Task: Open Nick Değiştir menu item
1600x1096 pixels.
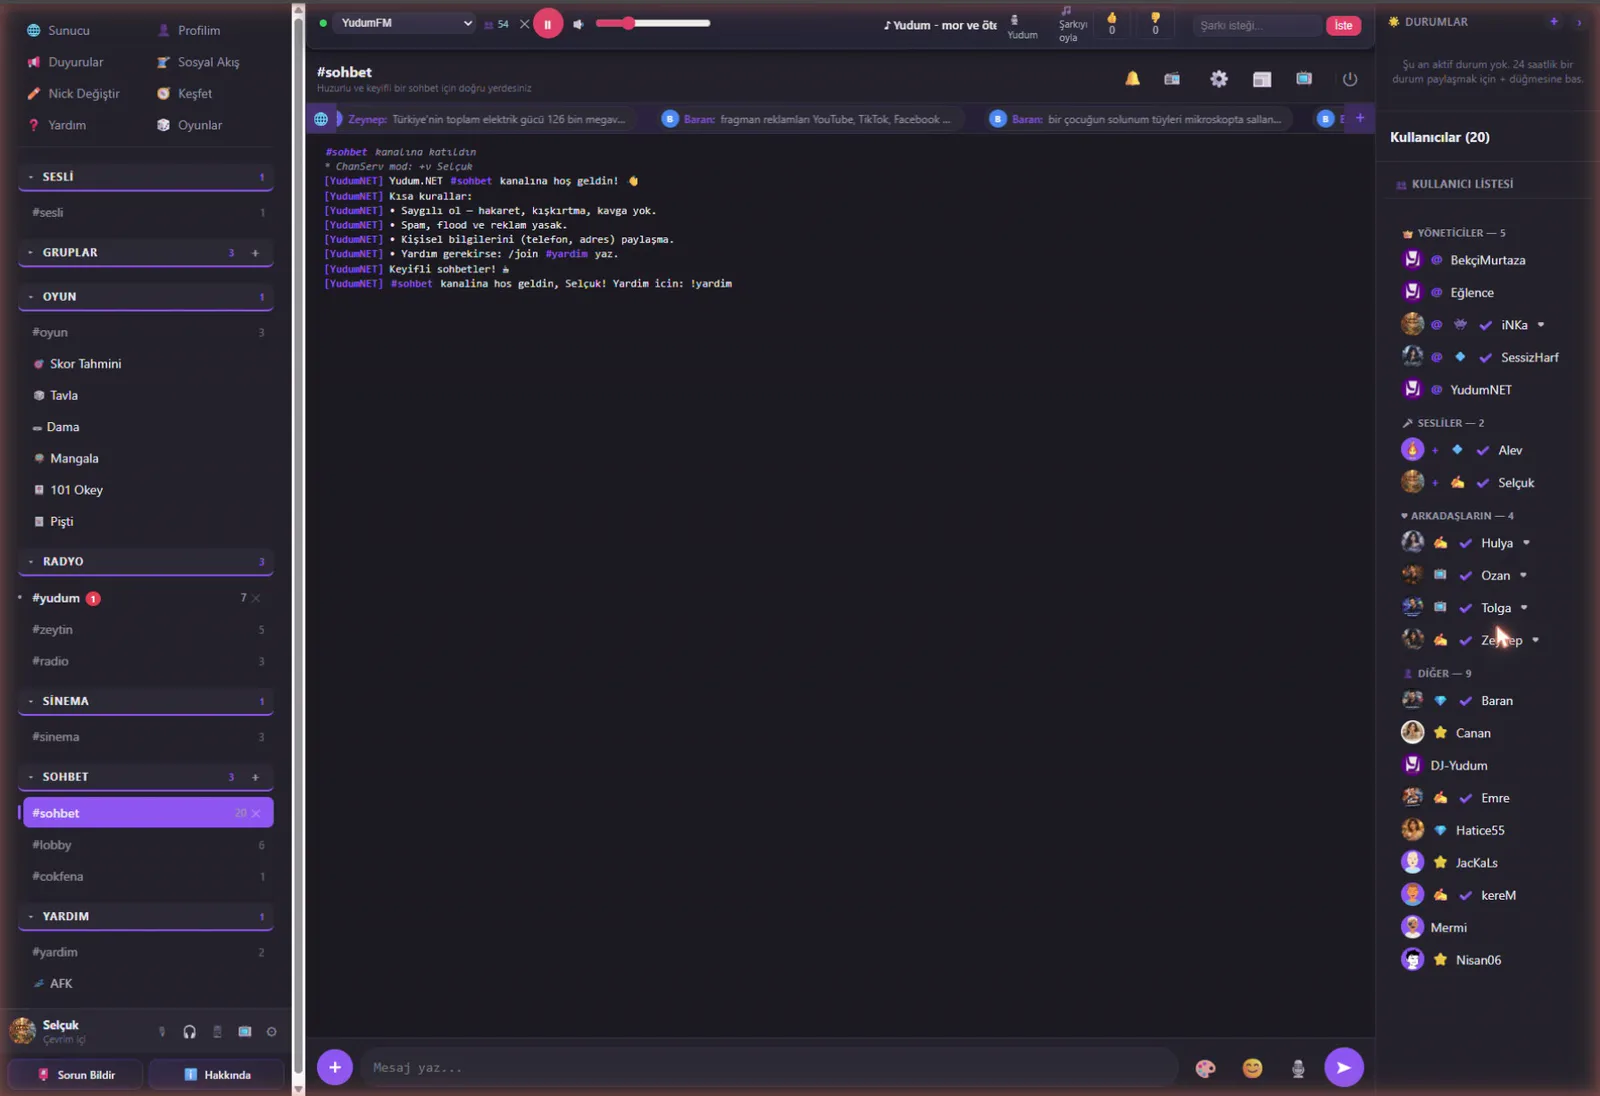Action: [74, 93]
